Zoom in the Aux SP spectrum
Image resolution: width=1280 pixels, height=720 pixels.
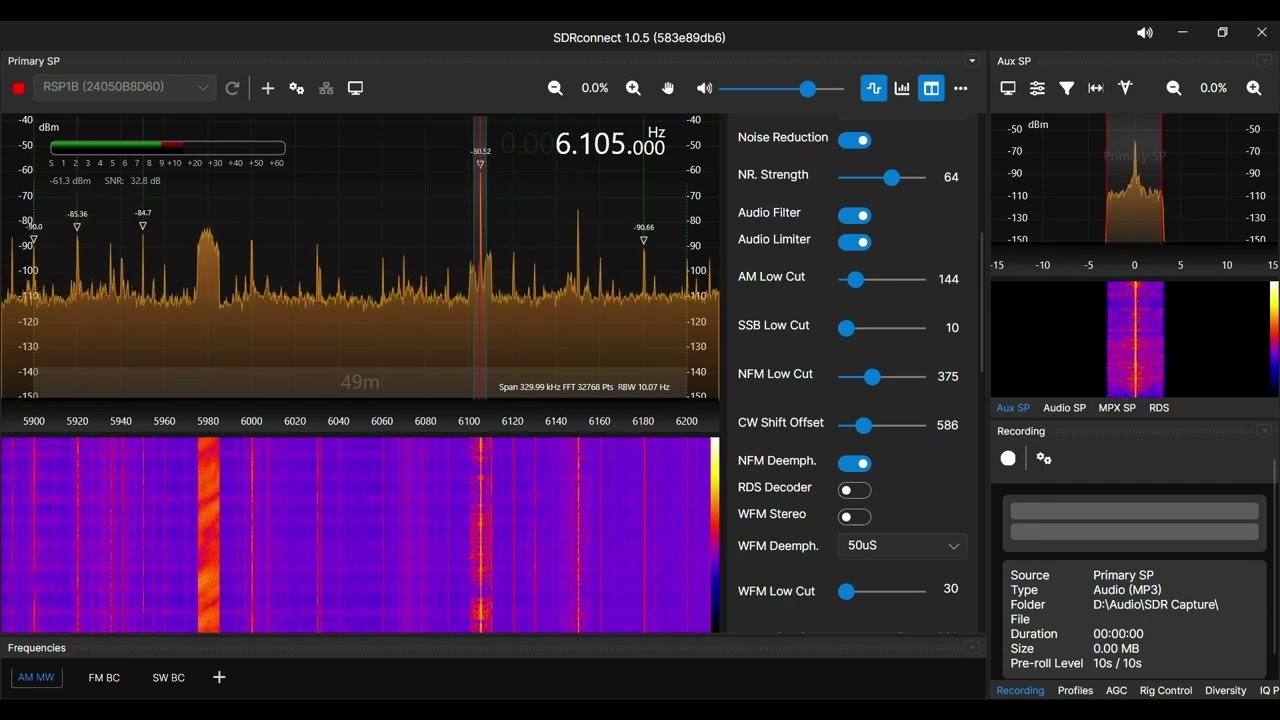pos(1253,88)
